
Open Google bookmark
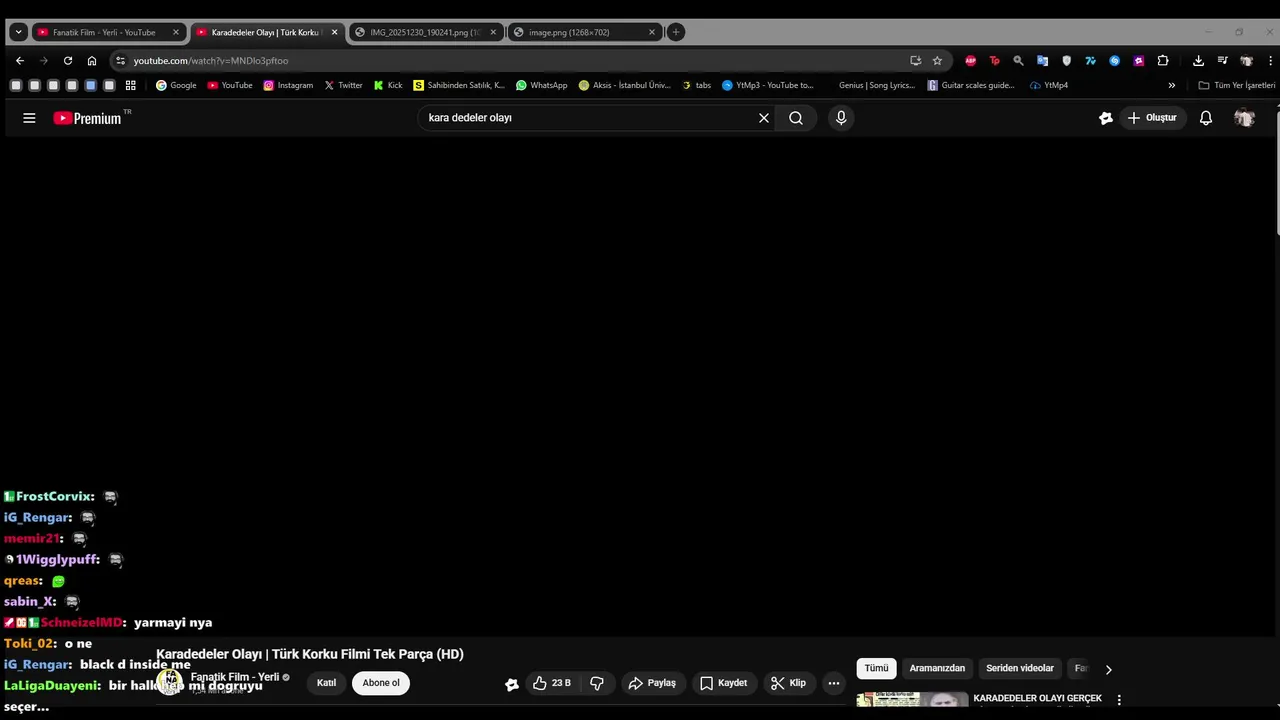point(176,85)
